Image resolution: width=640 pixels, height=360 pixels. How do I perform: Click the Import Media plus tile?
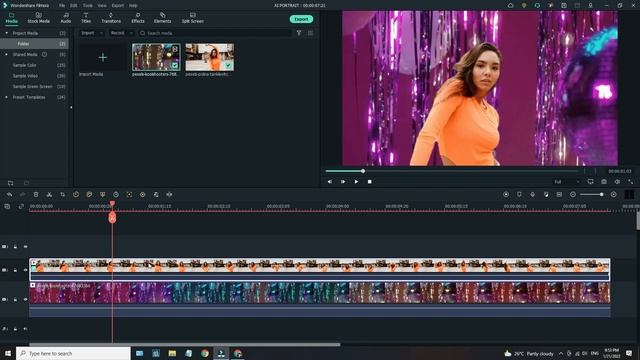coord(103,58)
